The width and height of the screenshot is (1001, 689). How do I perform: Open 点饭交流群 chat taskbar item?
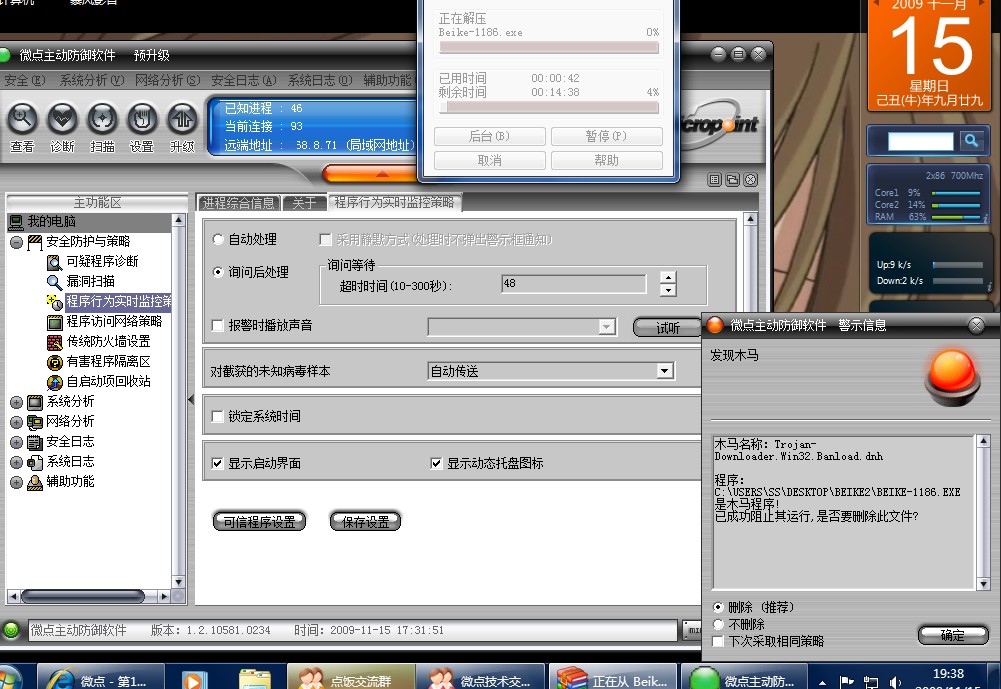click(351, 678)
